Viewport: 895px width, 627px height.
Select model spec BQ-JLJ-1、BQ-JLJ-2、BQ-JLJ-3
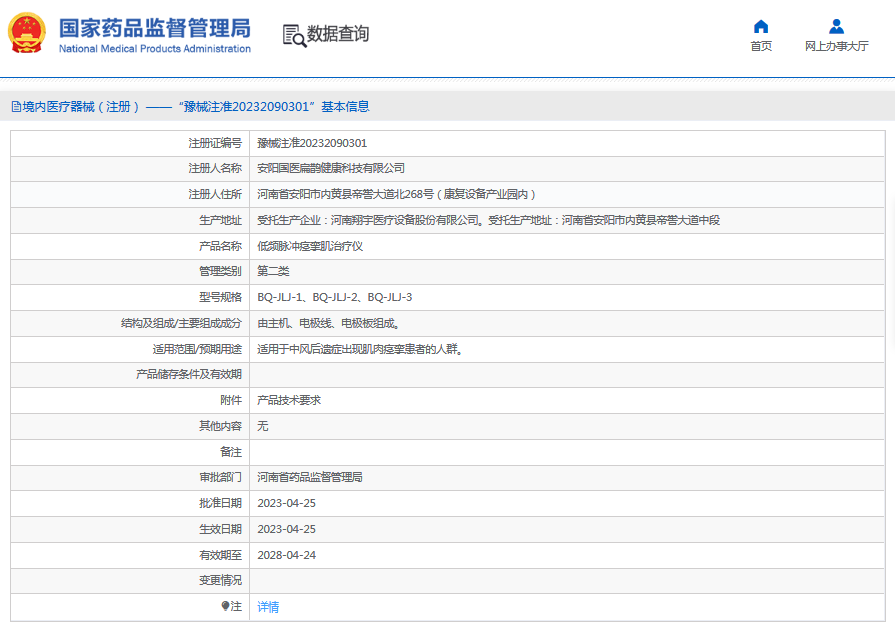(x=334, y=297)
